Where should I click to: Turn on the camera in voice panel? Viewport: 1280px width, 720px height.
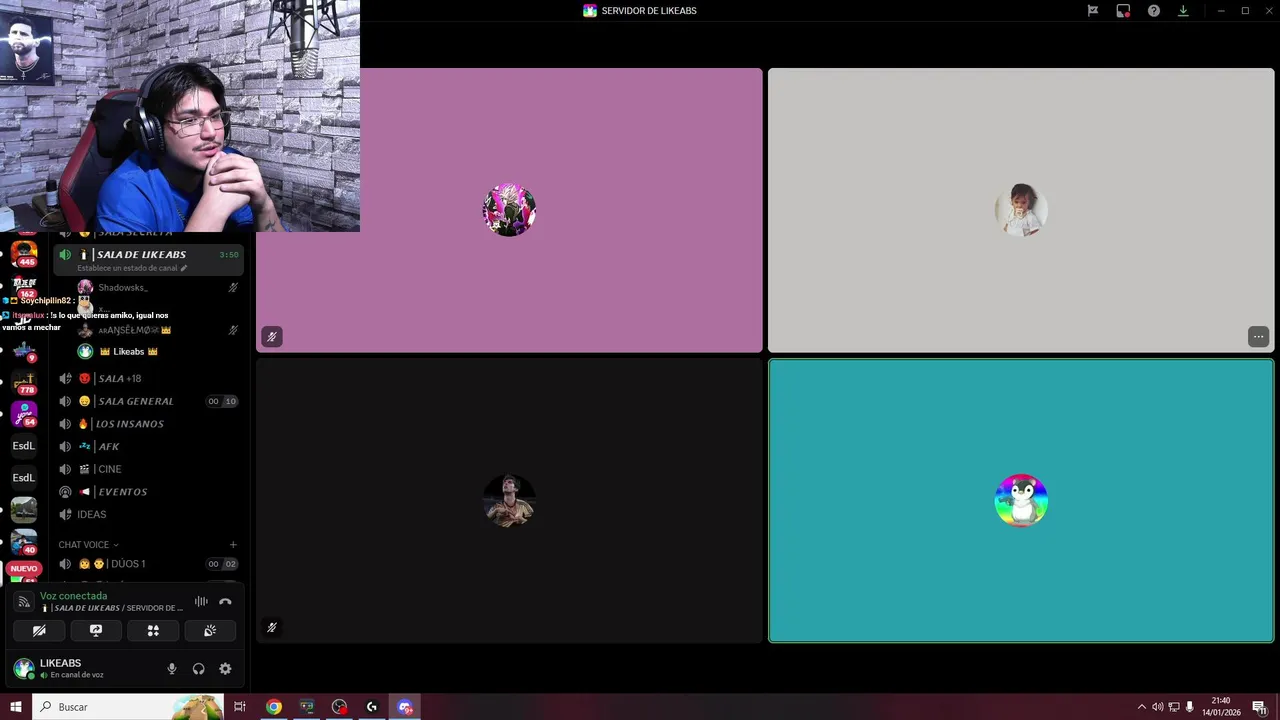[x=39, y=631]
